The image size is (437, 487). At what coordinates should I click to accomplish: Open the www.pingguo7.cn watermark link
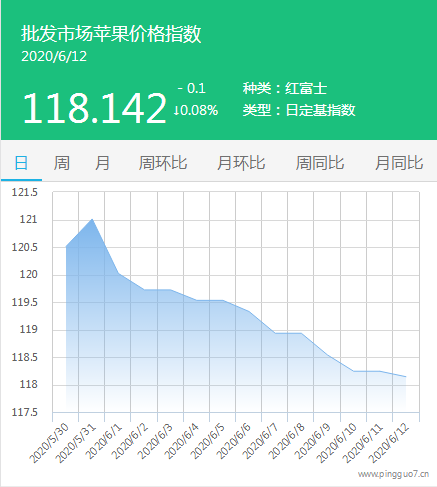point(393,474)
